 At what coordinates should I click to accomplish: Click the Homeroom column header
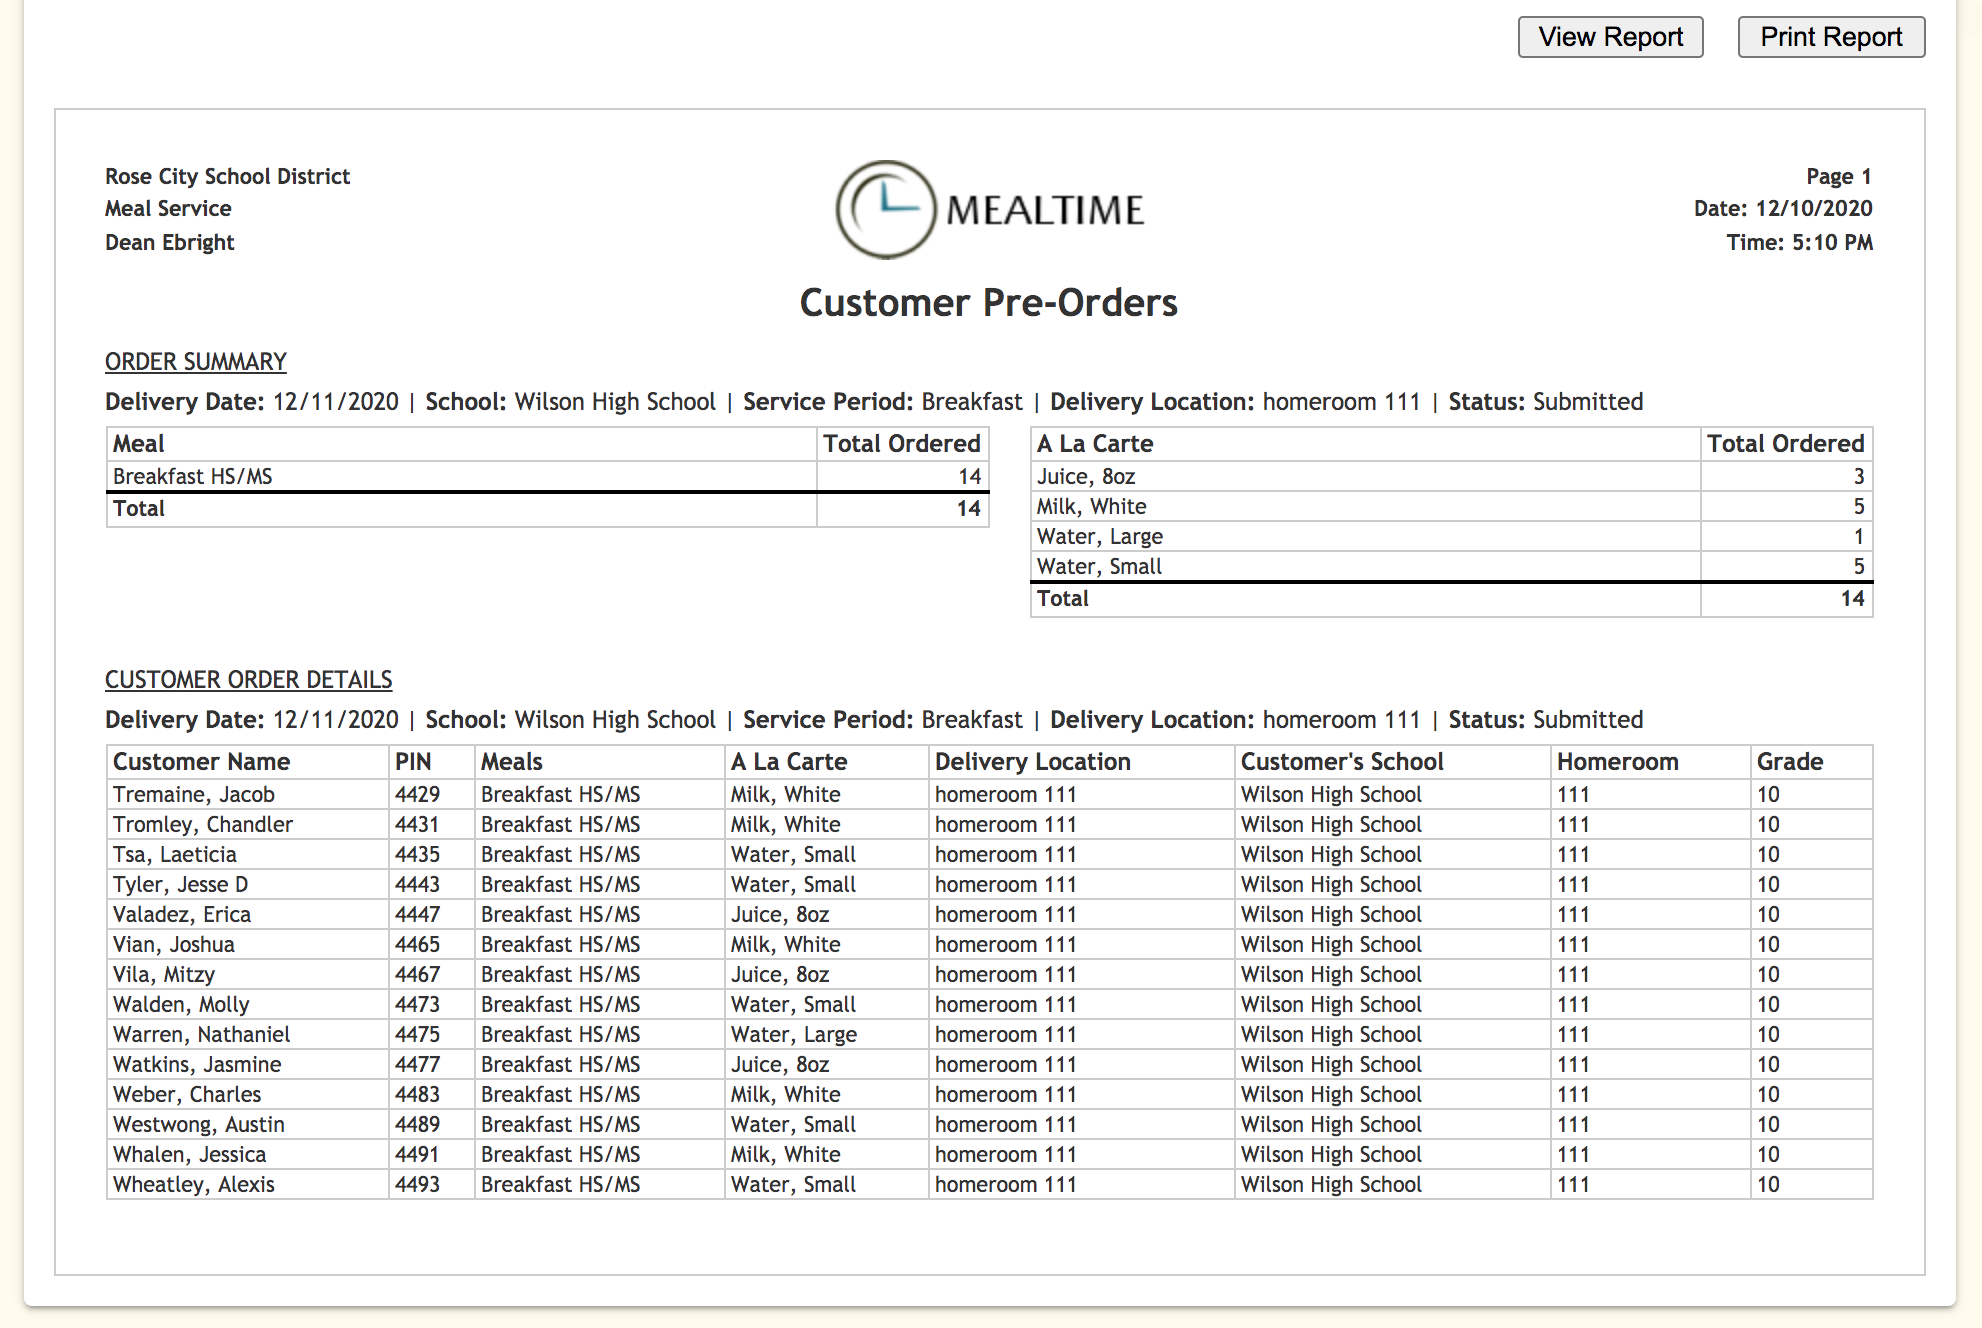[x=1617, y=762]
